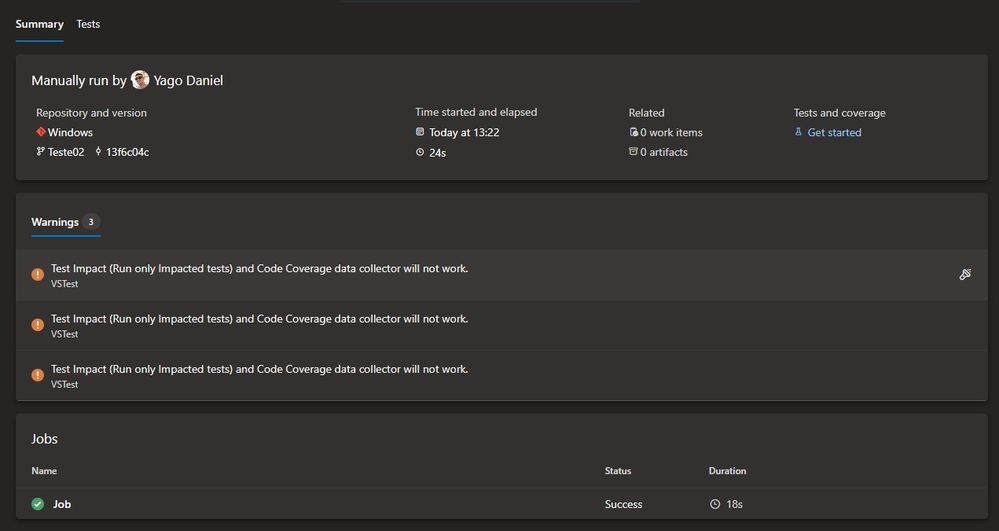Select the first VSTest warning row
999x531 pixels.
(x=260, y=275)
